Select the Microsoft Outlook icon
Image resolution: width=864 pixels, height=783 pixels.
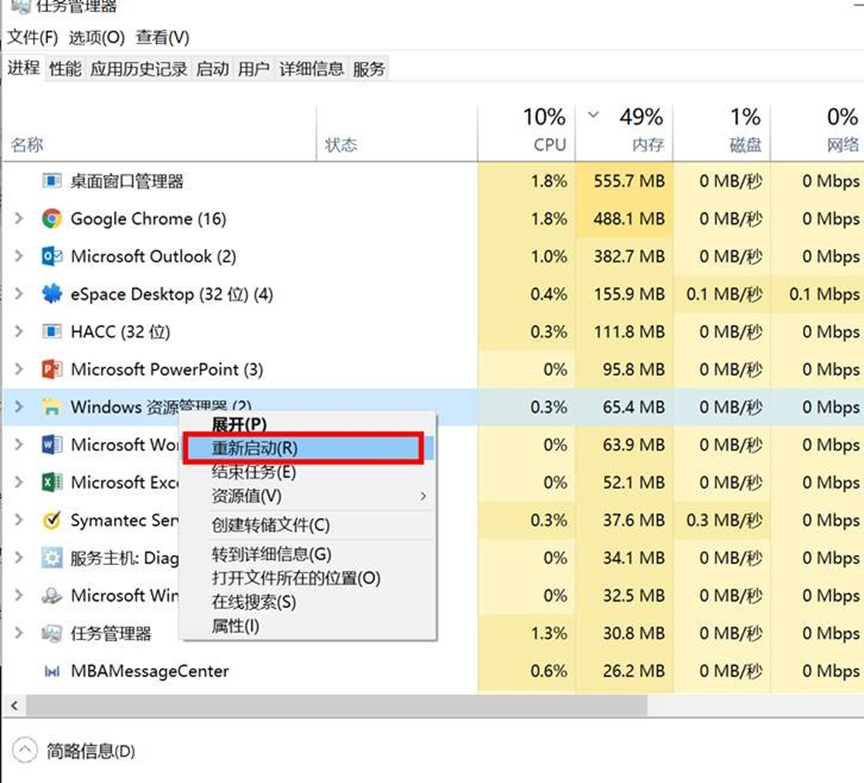[52, 257]
